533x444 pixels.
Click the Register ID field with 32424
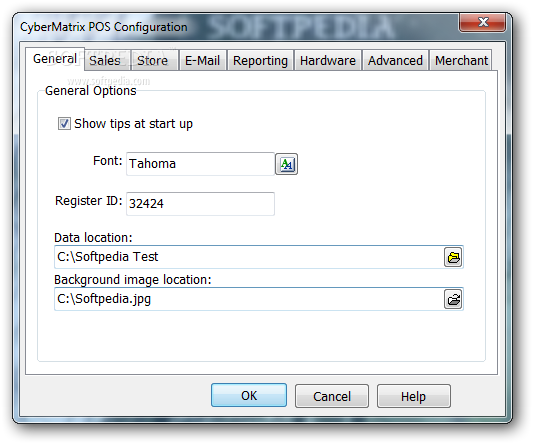[200, 204]
